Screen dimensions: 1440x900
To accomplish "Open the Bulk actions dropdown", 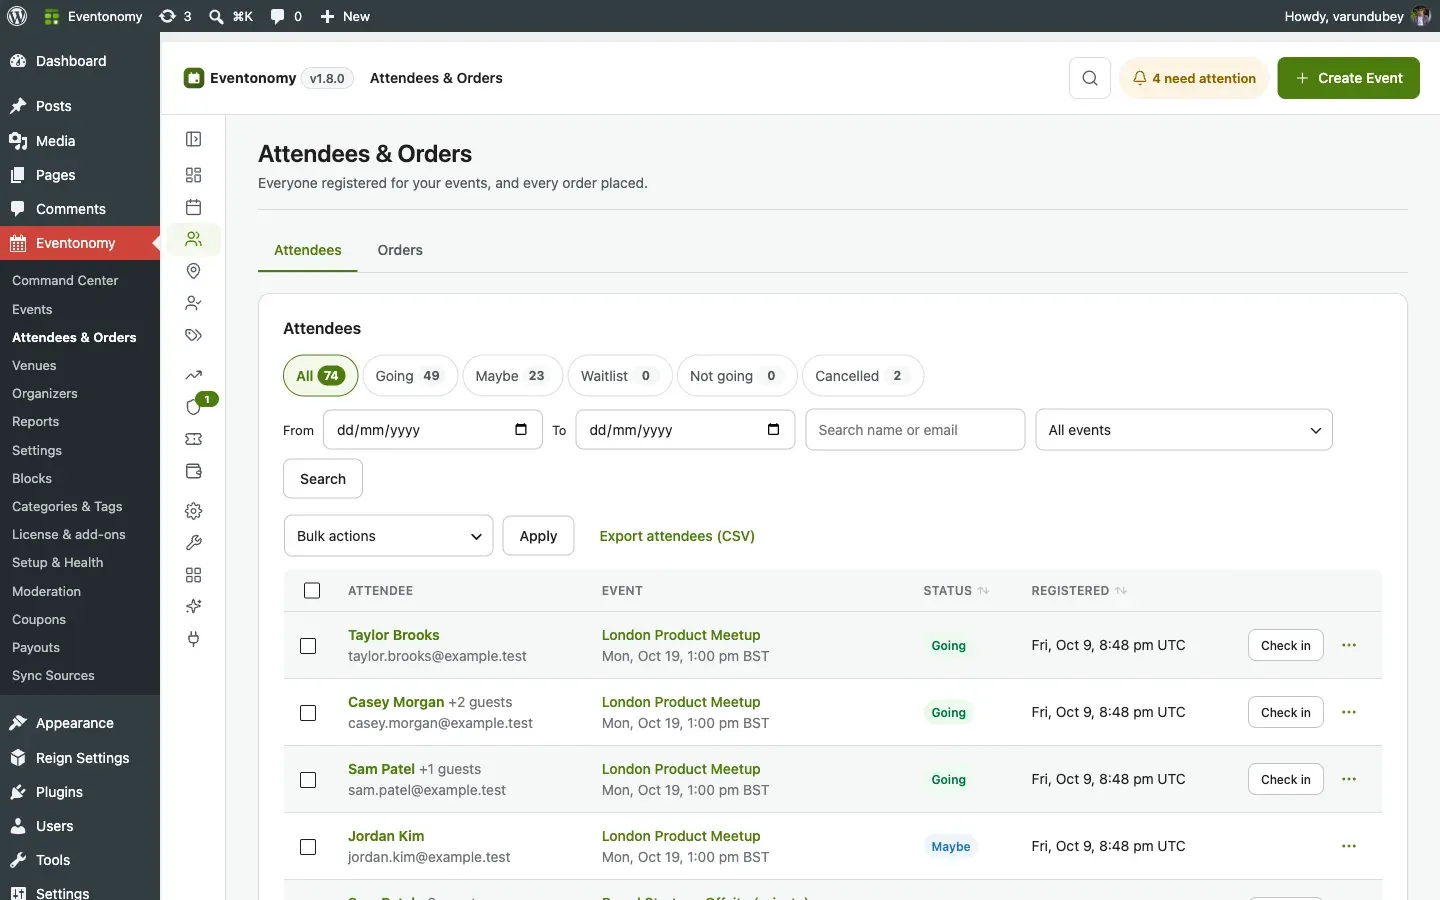I will (389, 536).
